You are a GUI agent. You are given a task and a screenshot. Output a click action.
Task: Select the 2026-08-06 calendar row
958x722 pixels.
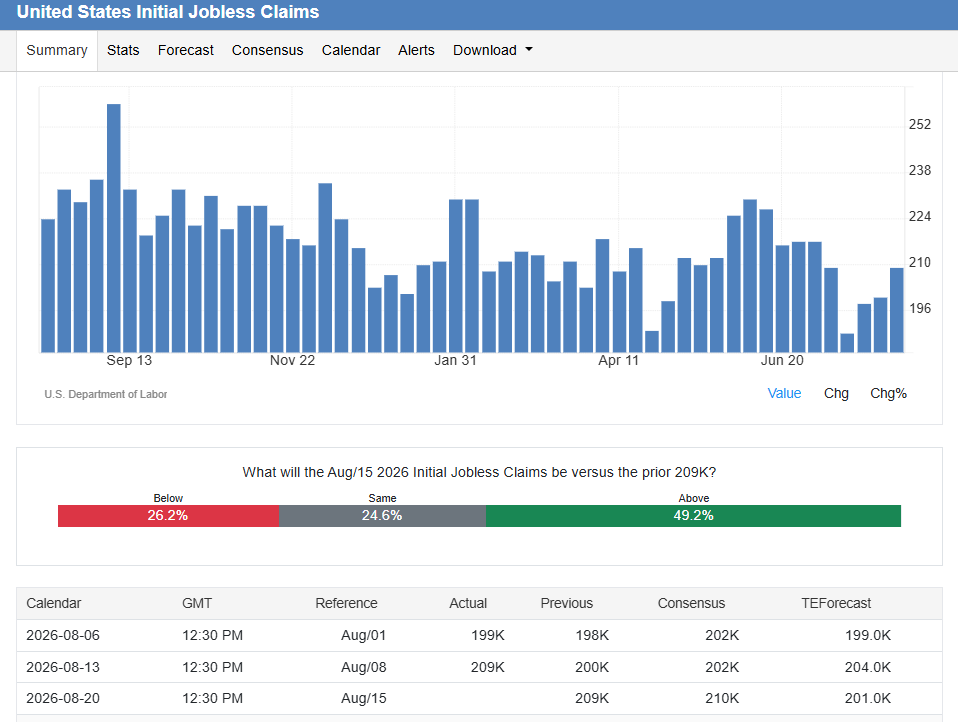click(x=479, y=635)
